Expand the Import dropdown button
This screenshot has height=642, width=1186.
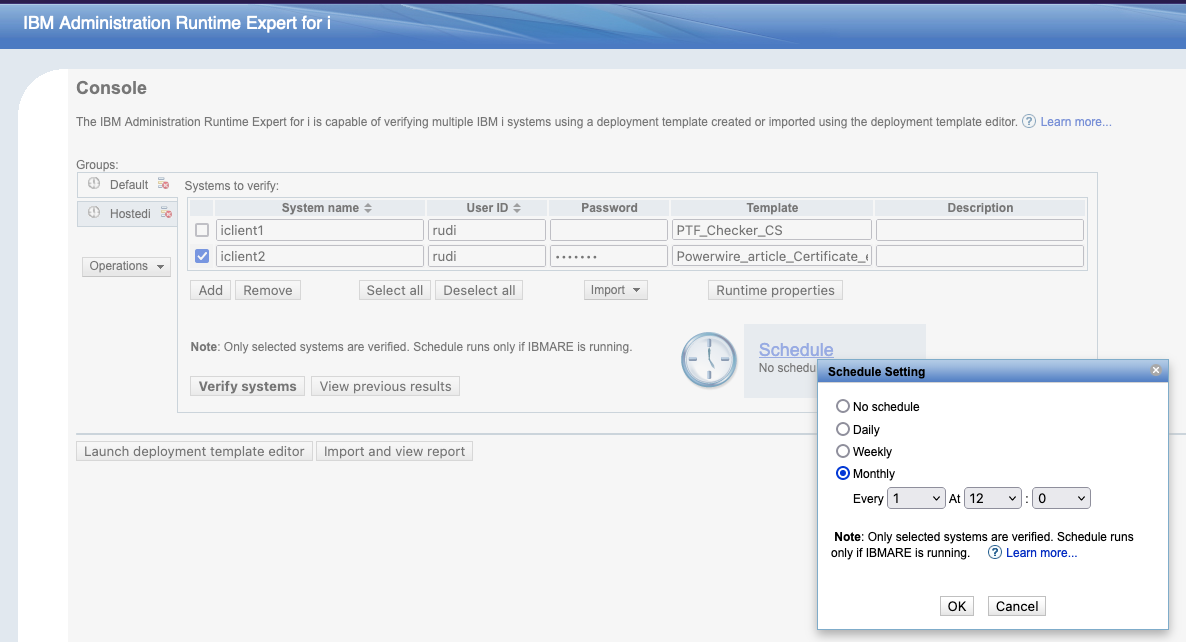pos(615,290)
